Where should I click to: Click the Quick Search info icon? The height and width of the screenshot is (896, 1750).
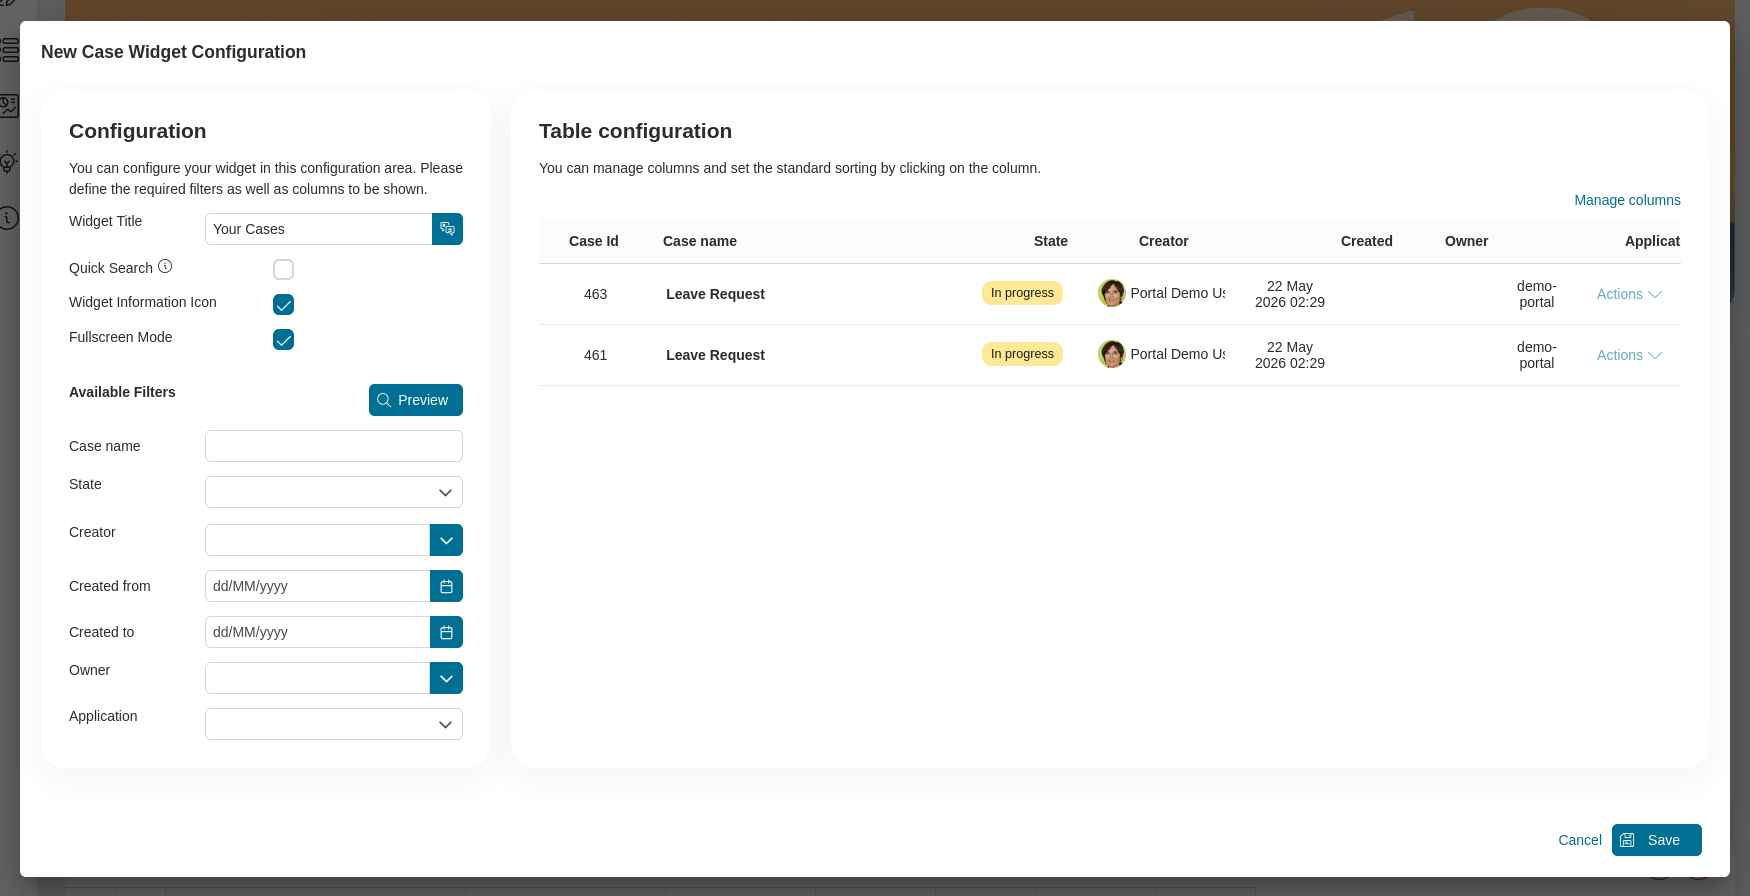[x=165, y=266]
